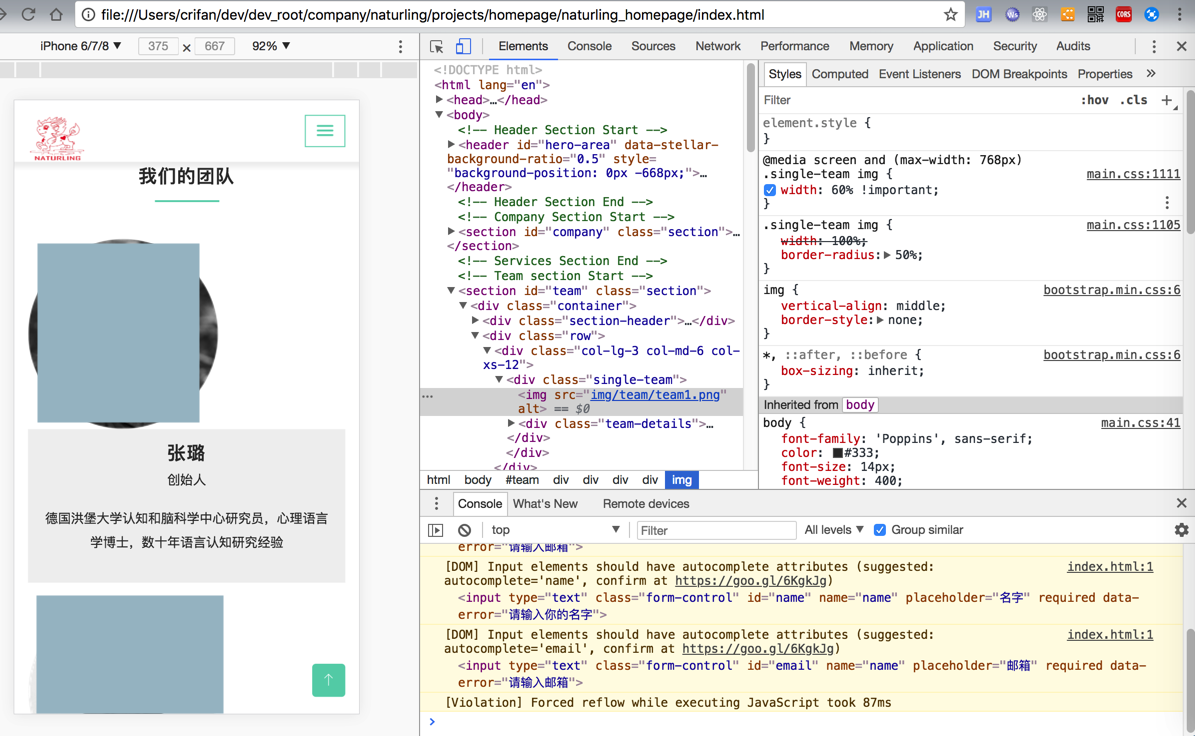Expand the team-details div node
1195x736 pixels.
[x=511, y=424]
